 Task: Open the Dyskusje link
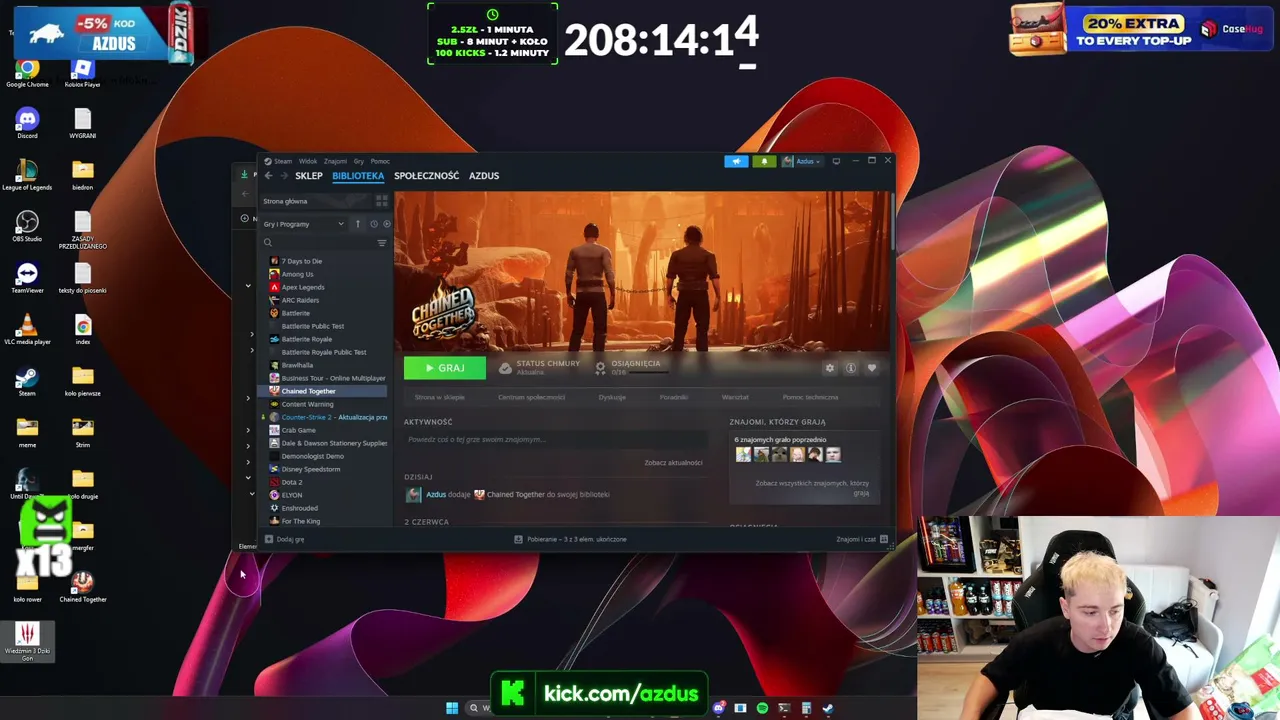coord(612,397)
